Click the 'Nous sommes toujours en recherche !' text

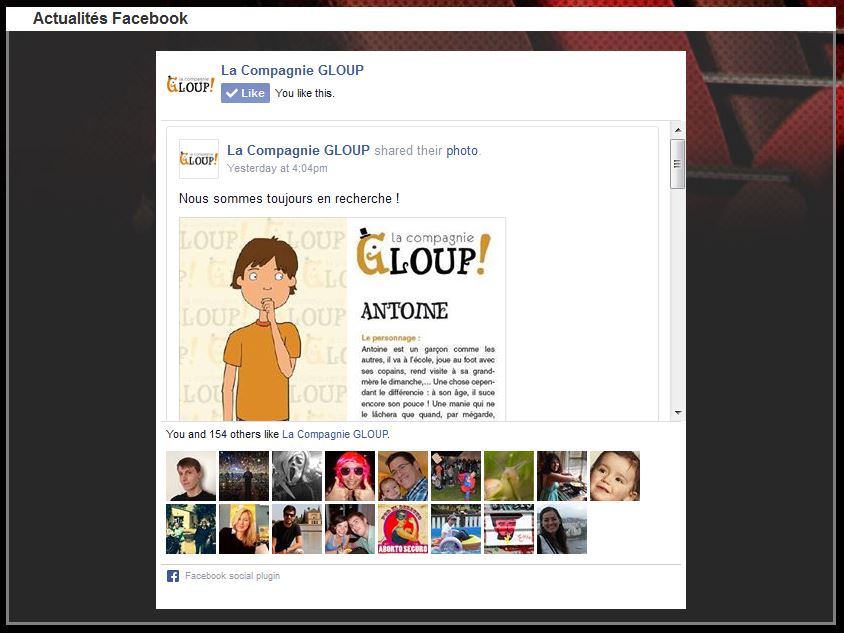[x=289, y=199]
